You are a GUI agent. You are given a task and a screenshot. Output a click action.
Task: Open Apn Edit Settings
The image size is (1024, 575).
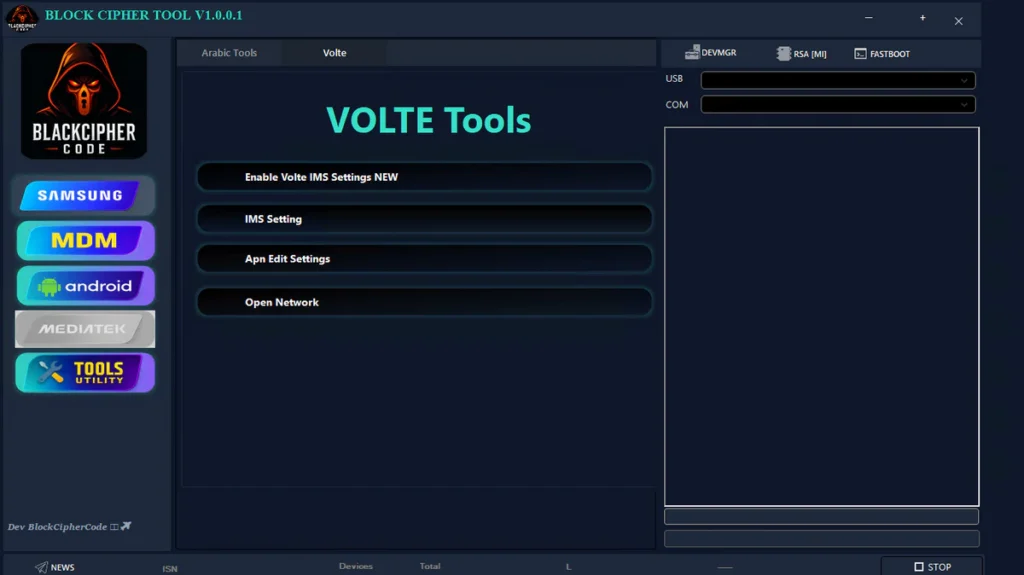[424, 259]
